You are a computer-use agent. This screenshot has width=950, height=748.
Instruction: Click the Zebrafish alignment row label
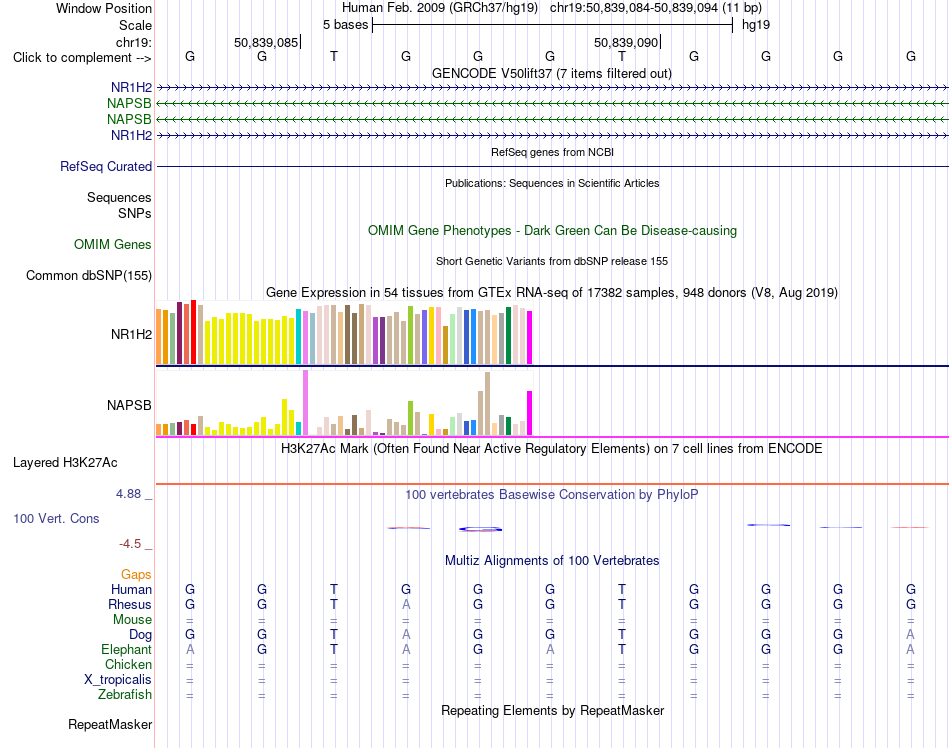125,694
